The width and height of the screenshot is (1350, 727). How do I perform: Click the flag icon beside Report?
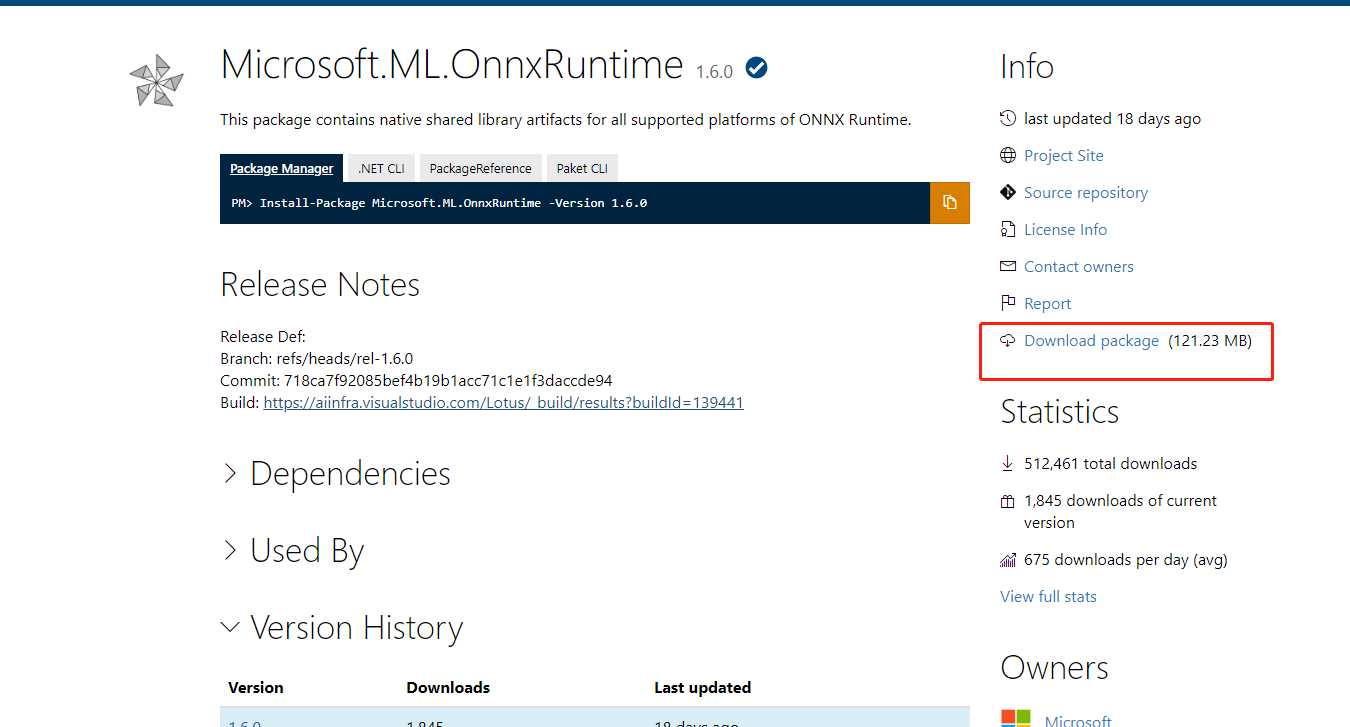coord(1008,304)
